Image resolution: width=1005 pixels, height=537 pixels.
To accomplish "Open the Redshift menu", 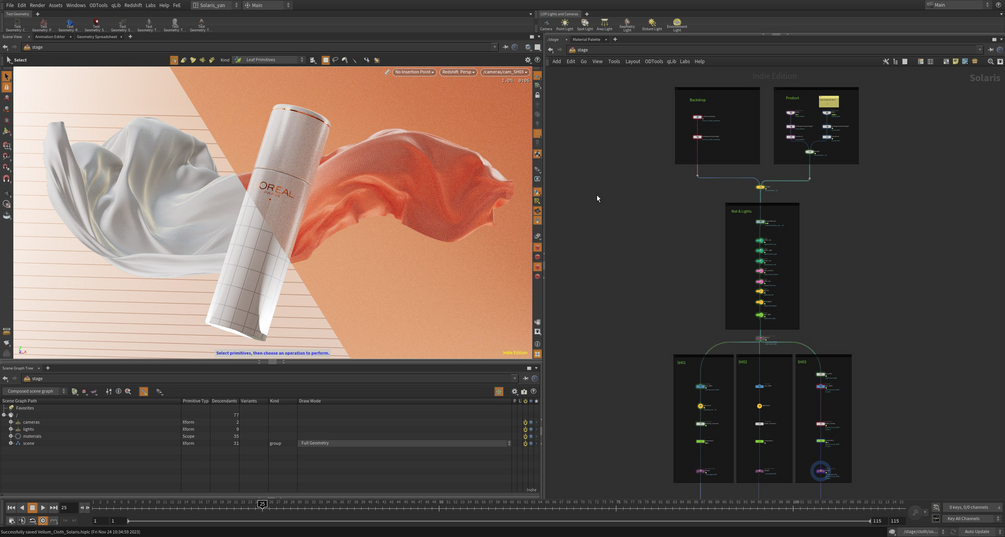I will (x=133, y=5).
